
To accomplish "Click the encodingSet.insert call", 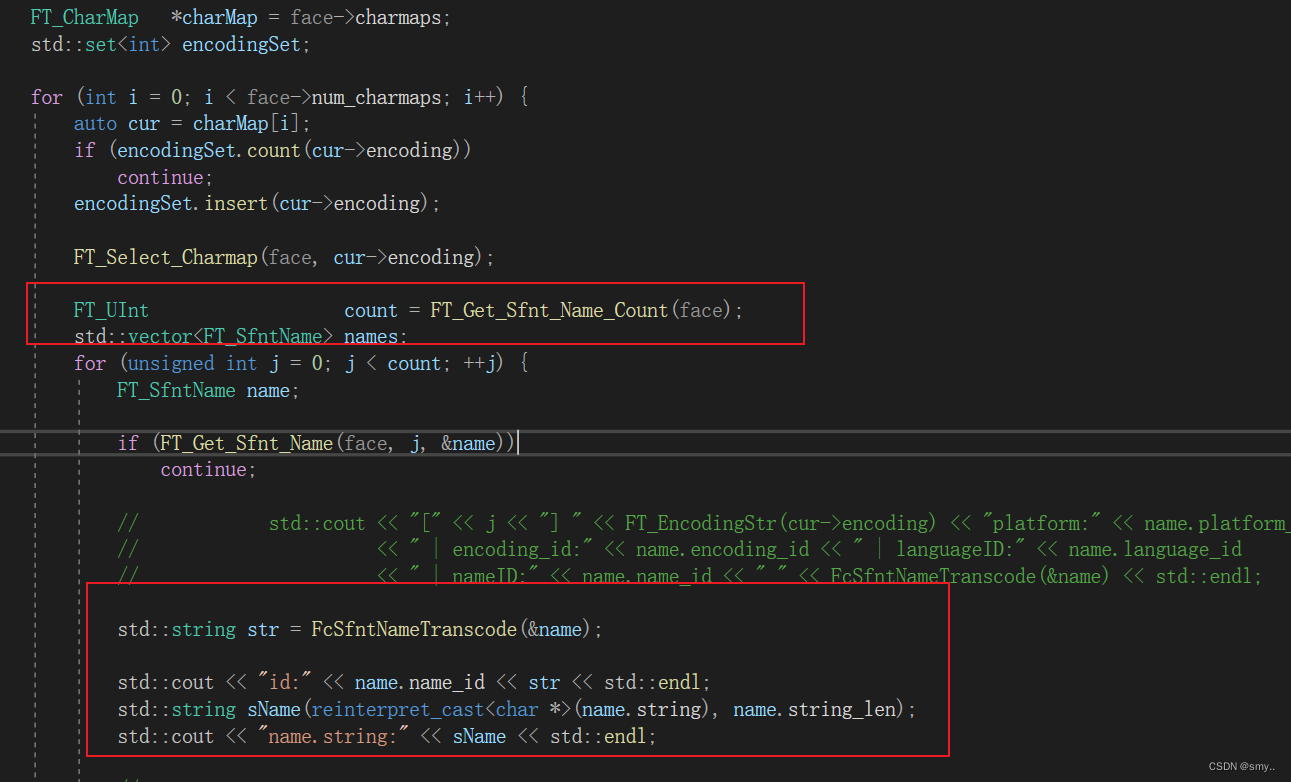I will pos(257,203).
